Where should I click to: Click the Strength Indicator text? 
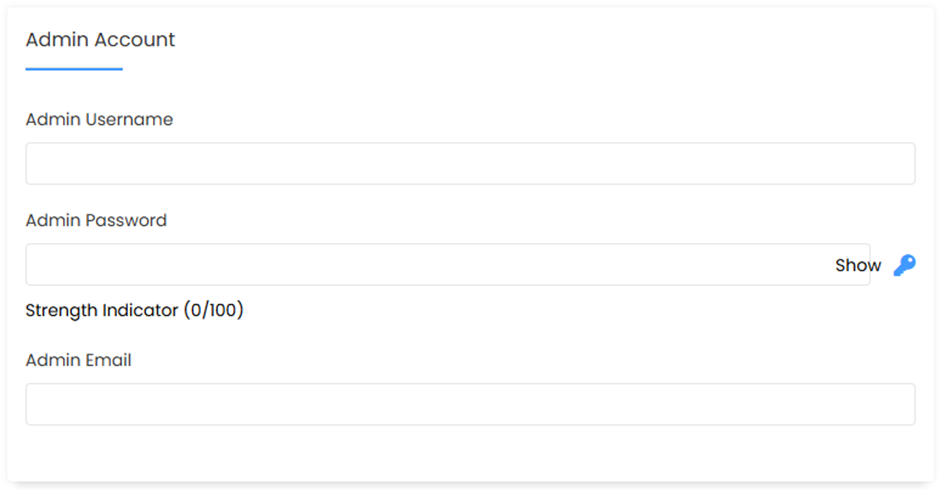[x=102, y=310]
